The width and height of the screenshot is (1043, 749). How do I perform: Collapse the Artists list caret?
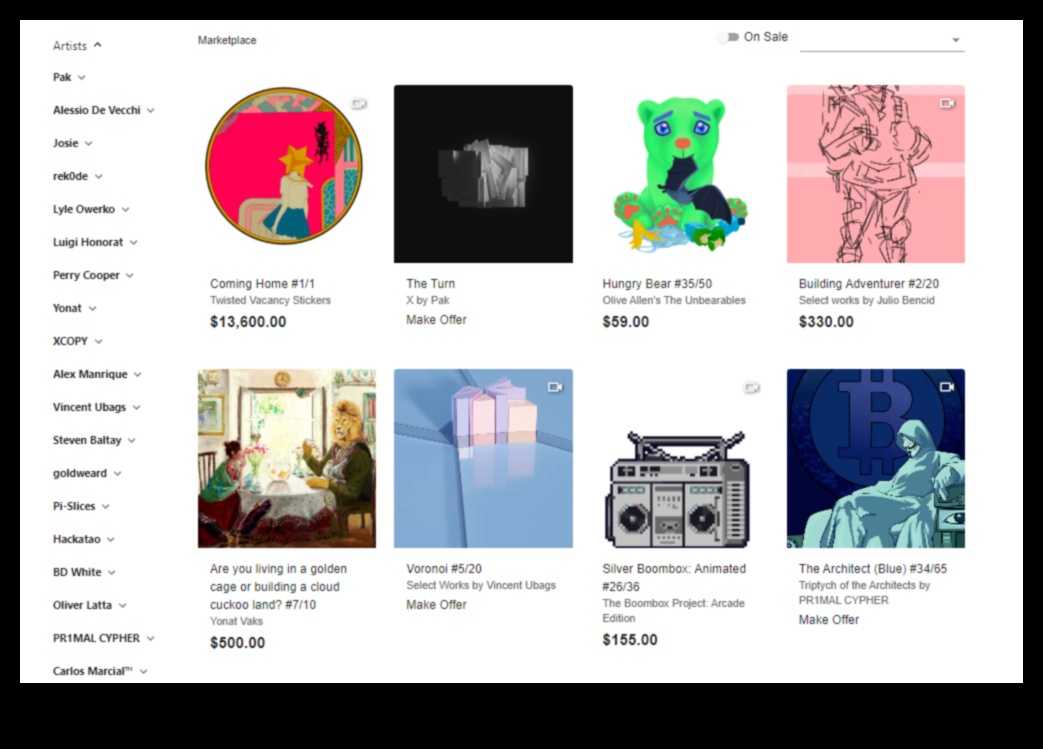click(x=98, y=45)
